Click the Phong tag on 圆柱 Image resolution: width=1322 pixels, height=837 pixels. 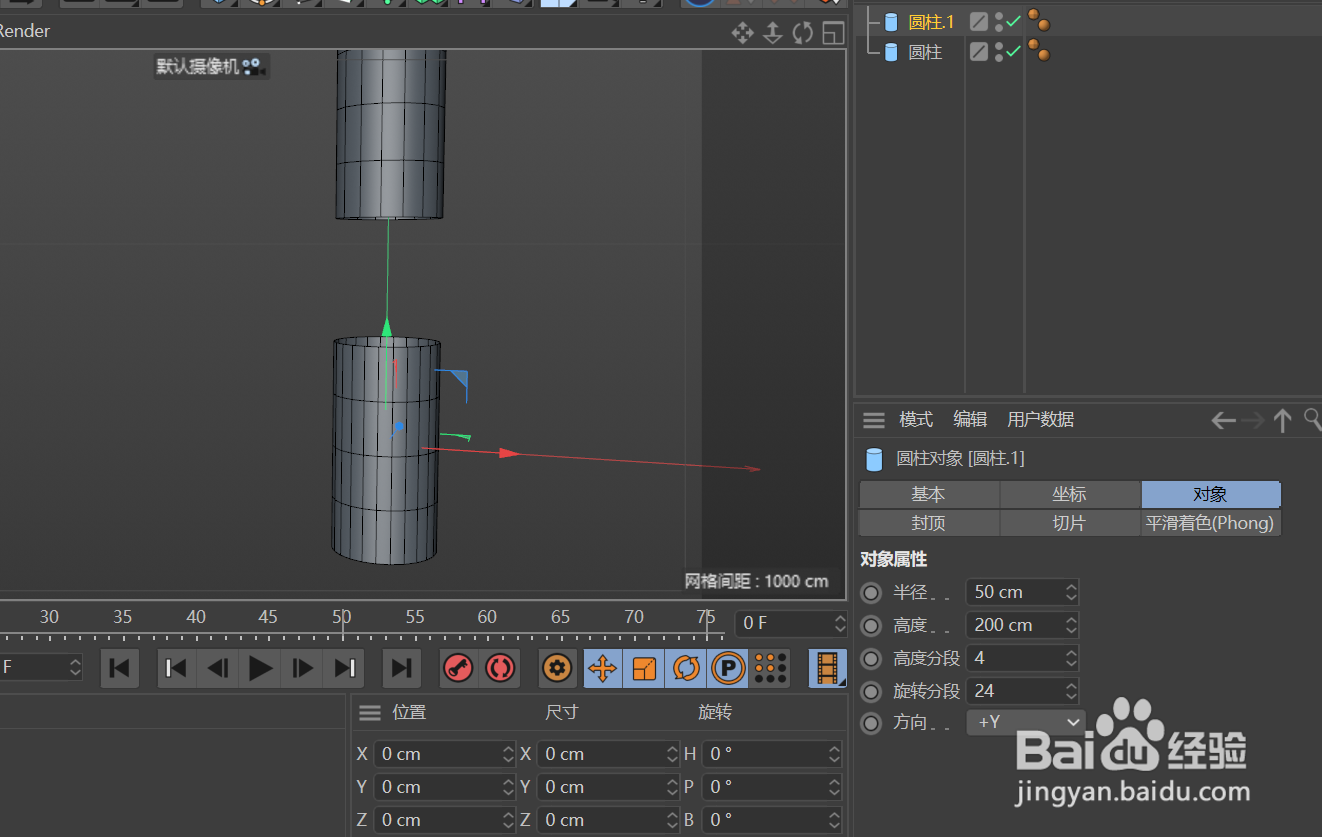[1039, 51]
